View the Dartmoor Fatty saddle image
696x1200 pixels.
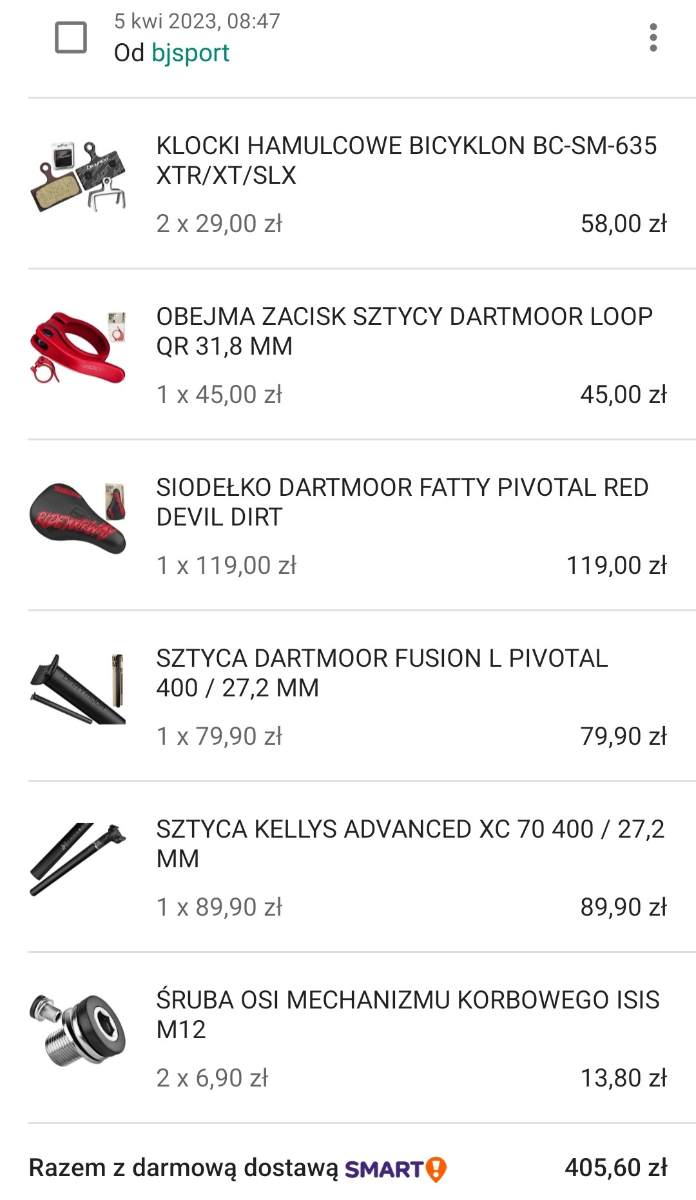coord(78,517)
